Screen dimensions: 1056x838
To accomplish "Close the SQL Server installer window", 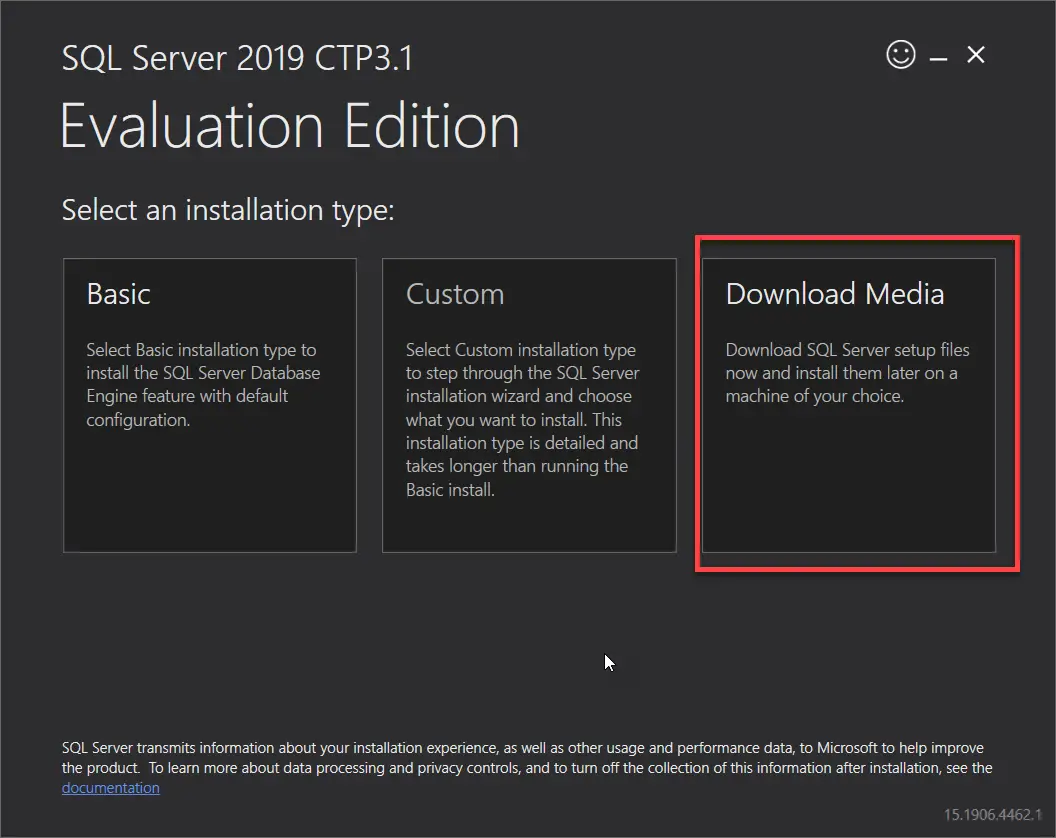I will [x=975, y=55].
